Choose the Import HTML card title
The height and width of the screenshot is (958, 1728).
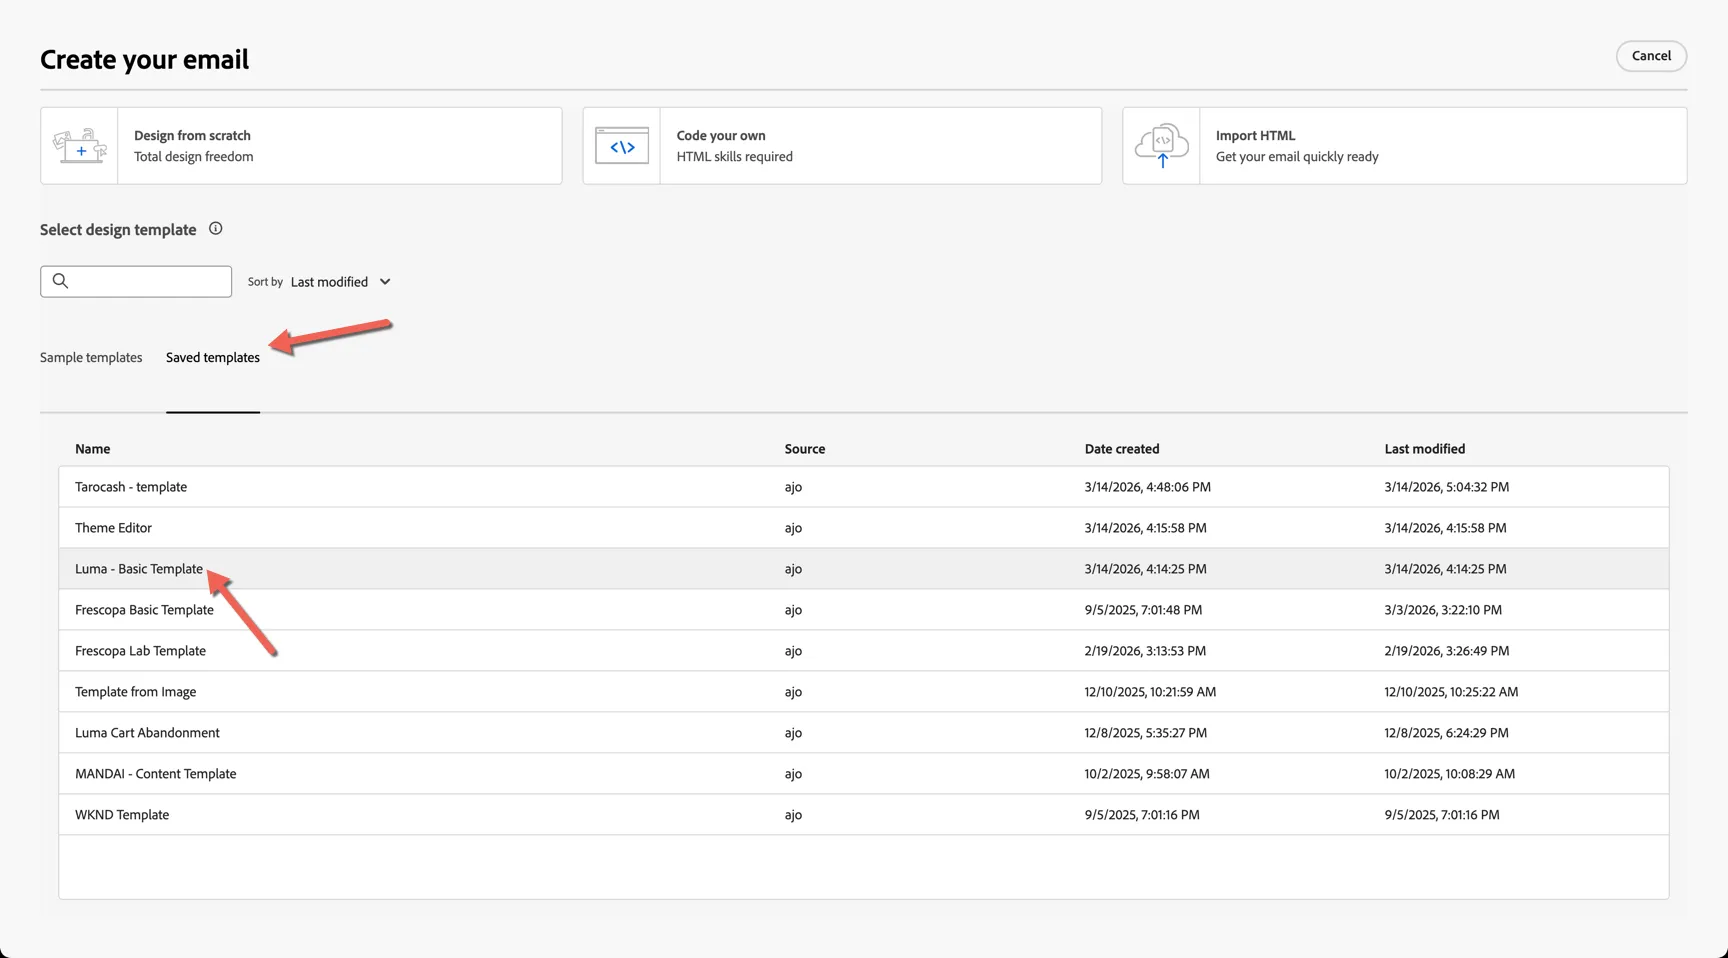tap(1255, 135)
